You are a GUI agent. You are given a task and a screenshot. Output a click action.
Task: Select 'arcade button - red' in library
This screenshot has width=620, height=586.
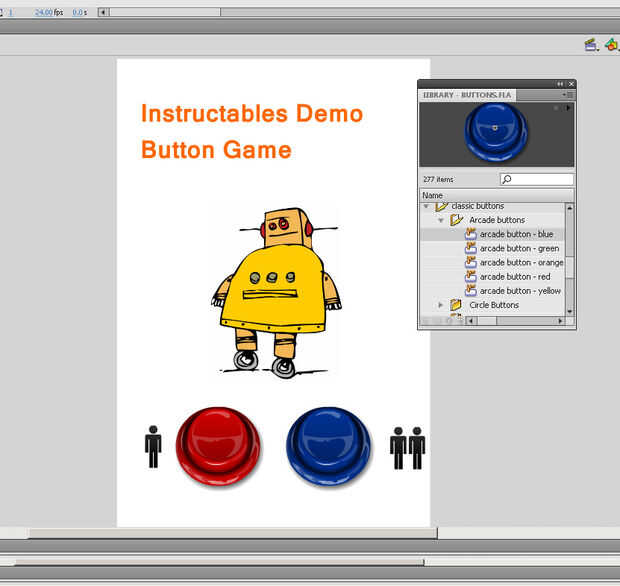[515, 277]
